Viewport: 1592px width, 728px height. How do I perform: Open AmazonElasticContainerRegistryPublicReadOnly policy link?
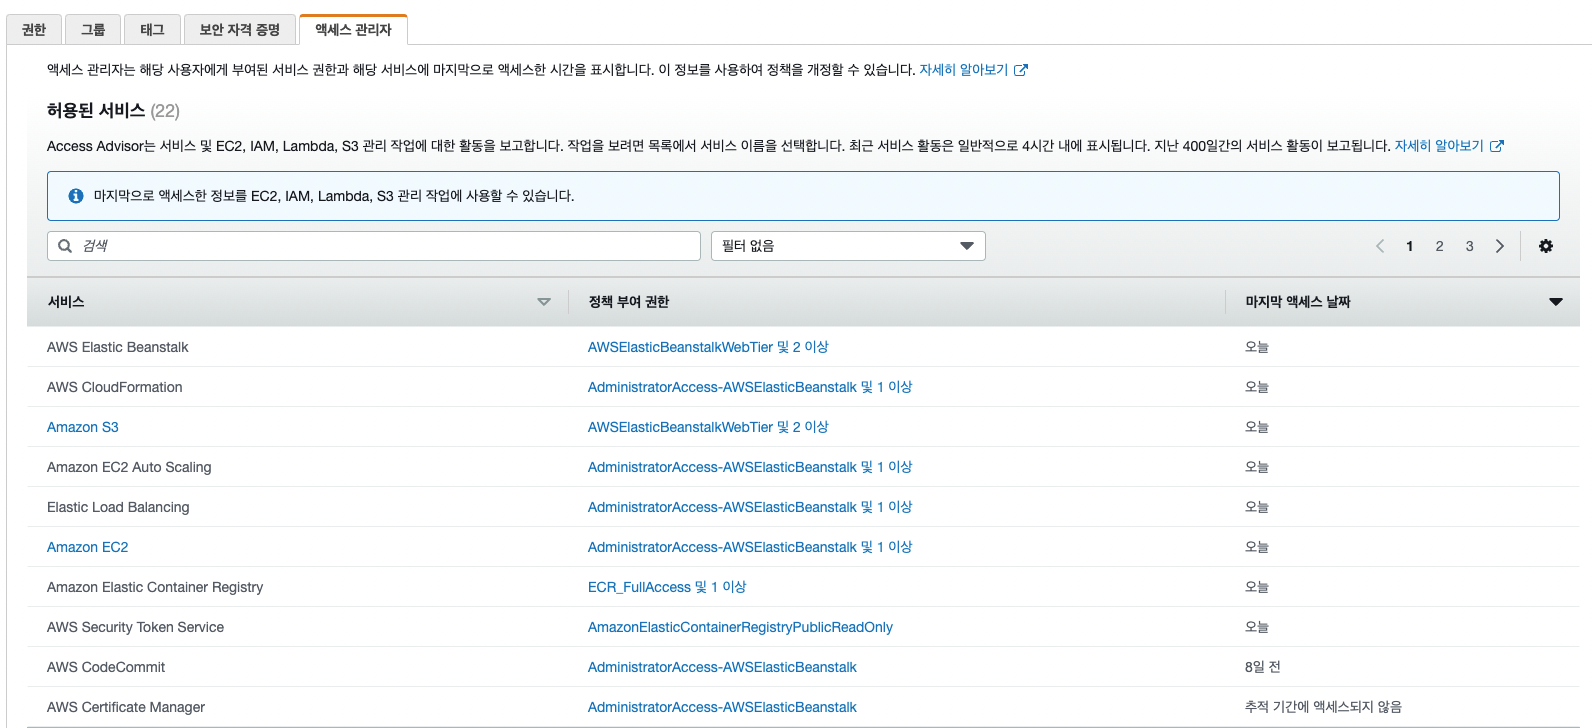click(740, 627)
